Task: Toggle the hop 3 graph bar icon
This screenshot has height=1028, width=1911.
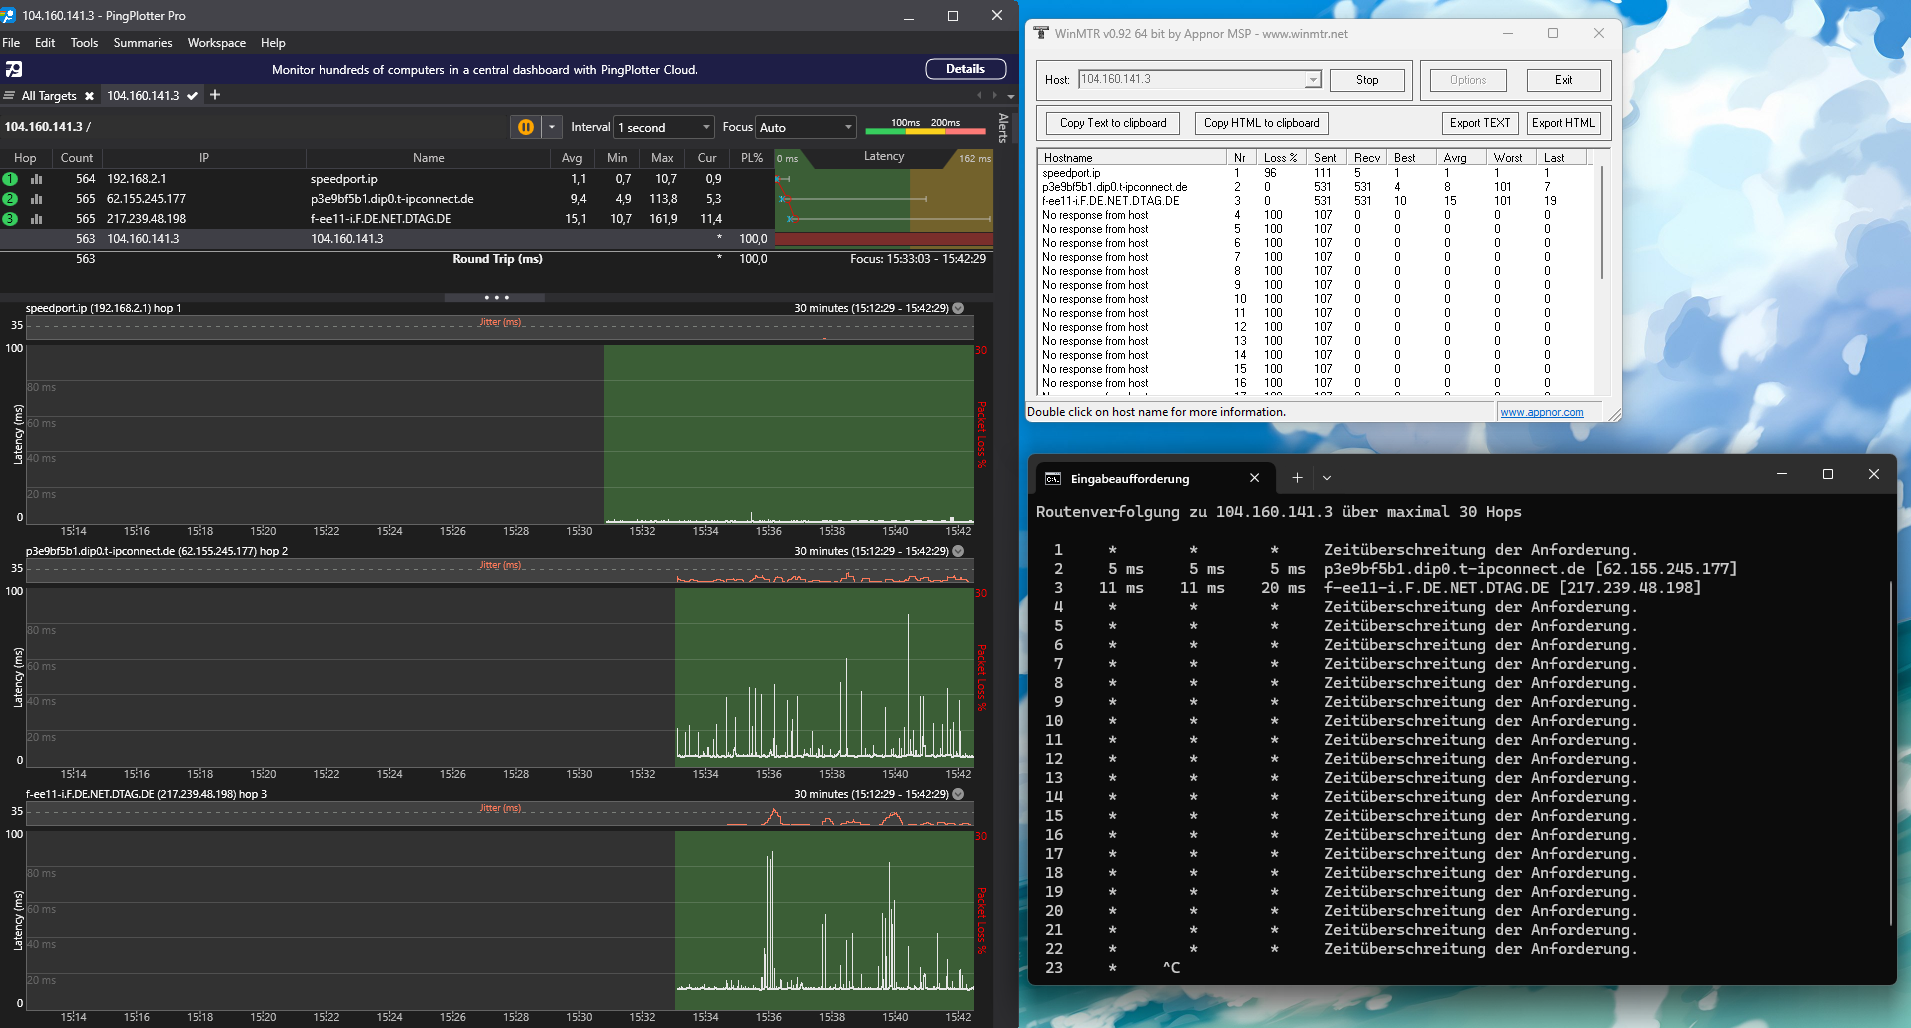Action: pos(37,219)
